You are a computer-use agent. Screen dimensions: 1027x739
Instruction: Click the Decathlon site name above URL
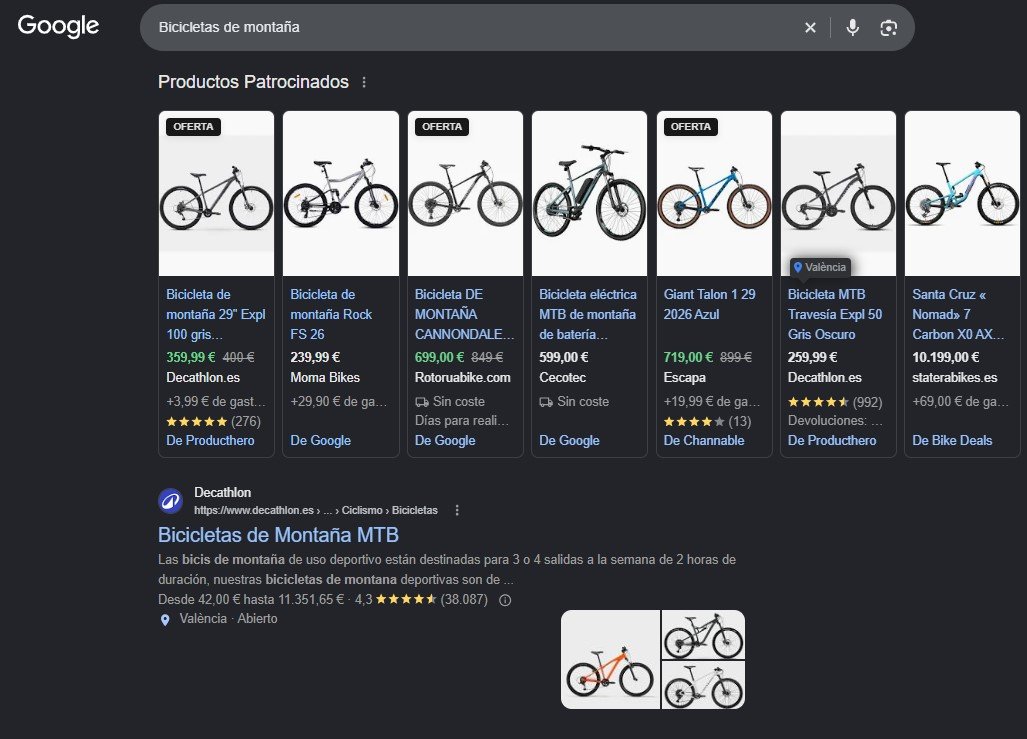click(x=223, y=493)
